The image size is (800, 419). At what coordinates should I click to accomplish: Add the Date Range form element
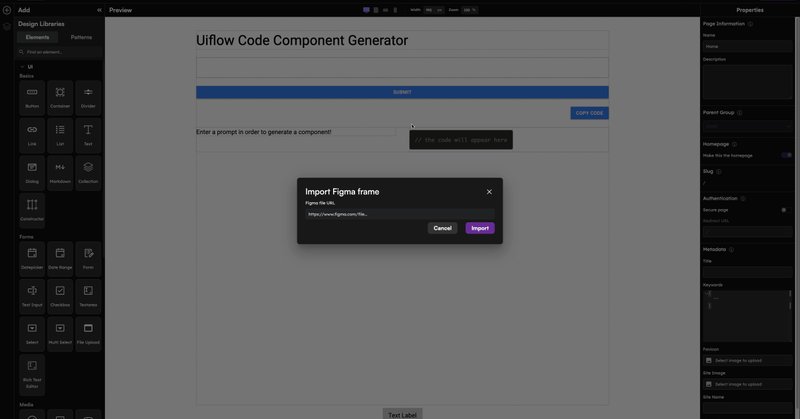(60, 259)
